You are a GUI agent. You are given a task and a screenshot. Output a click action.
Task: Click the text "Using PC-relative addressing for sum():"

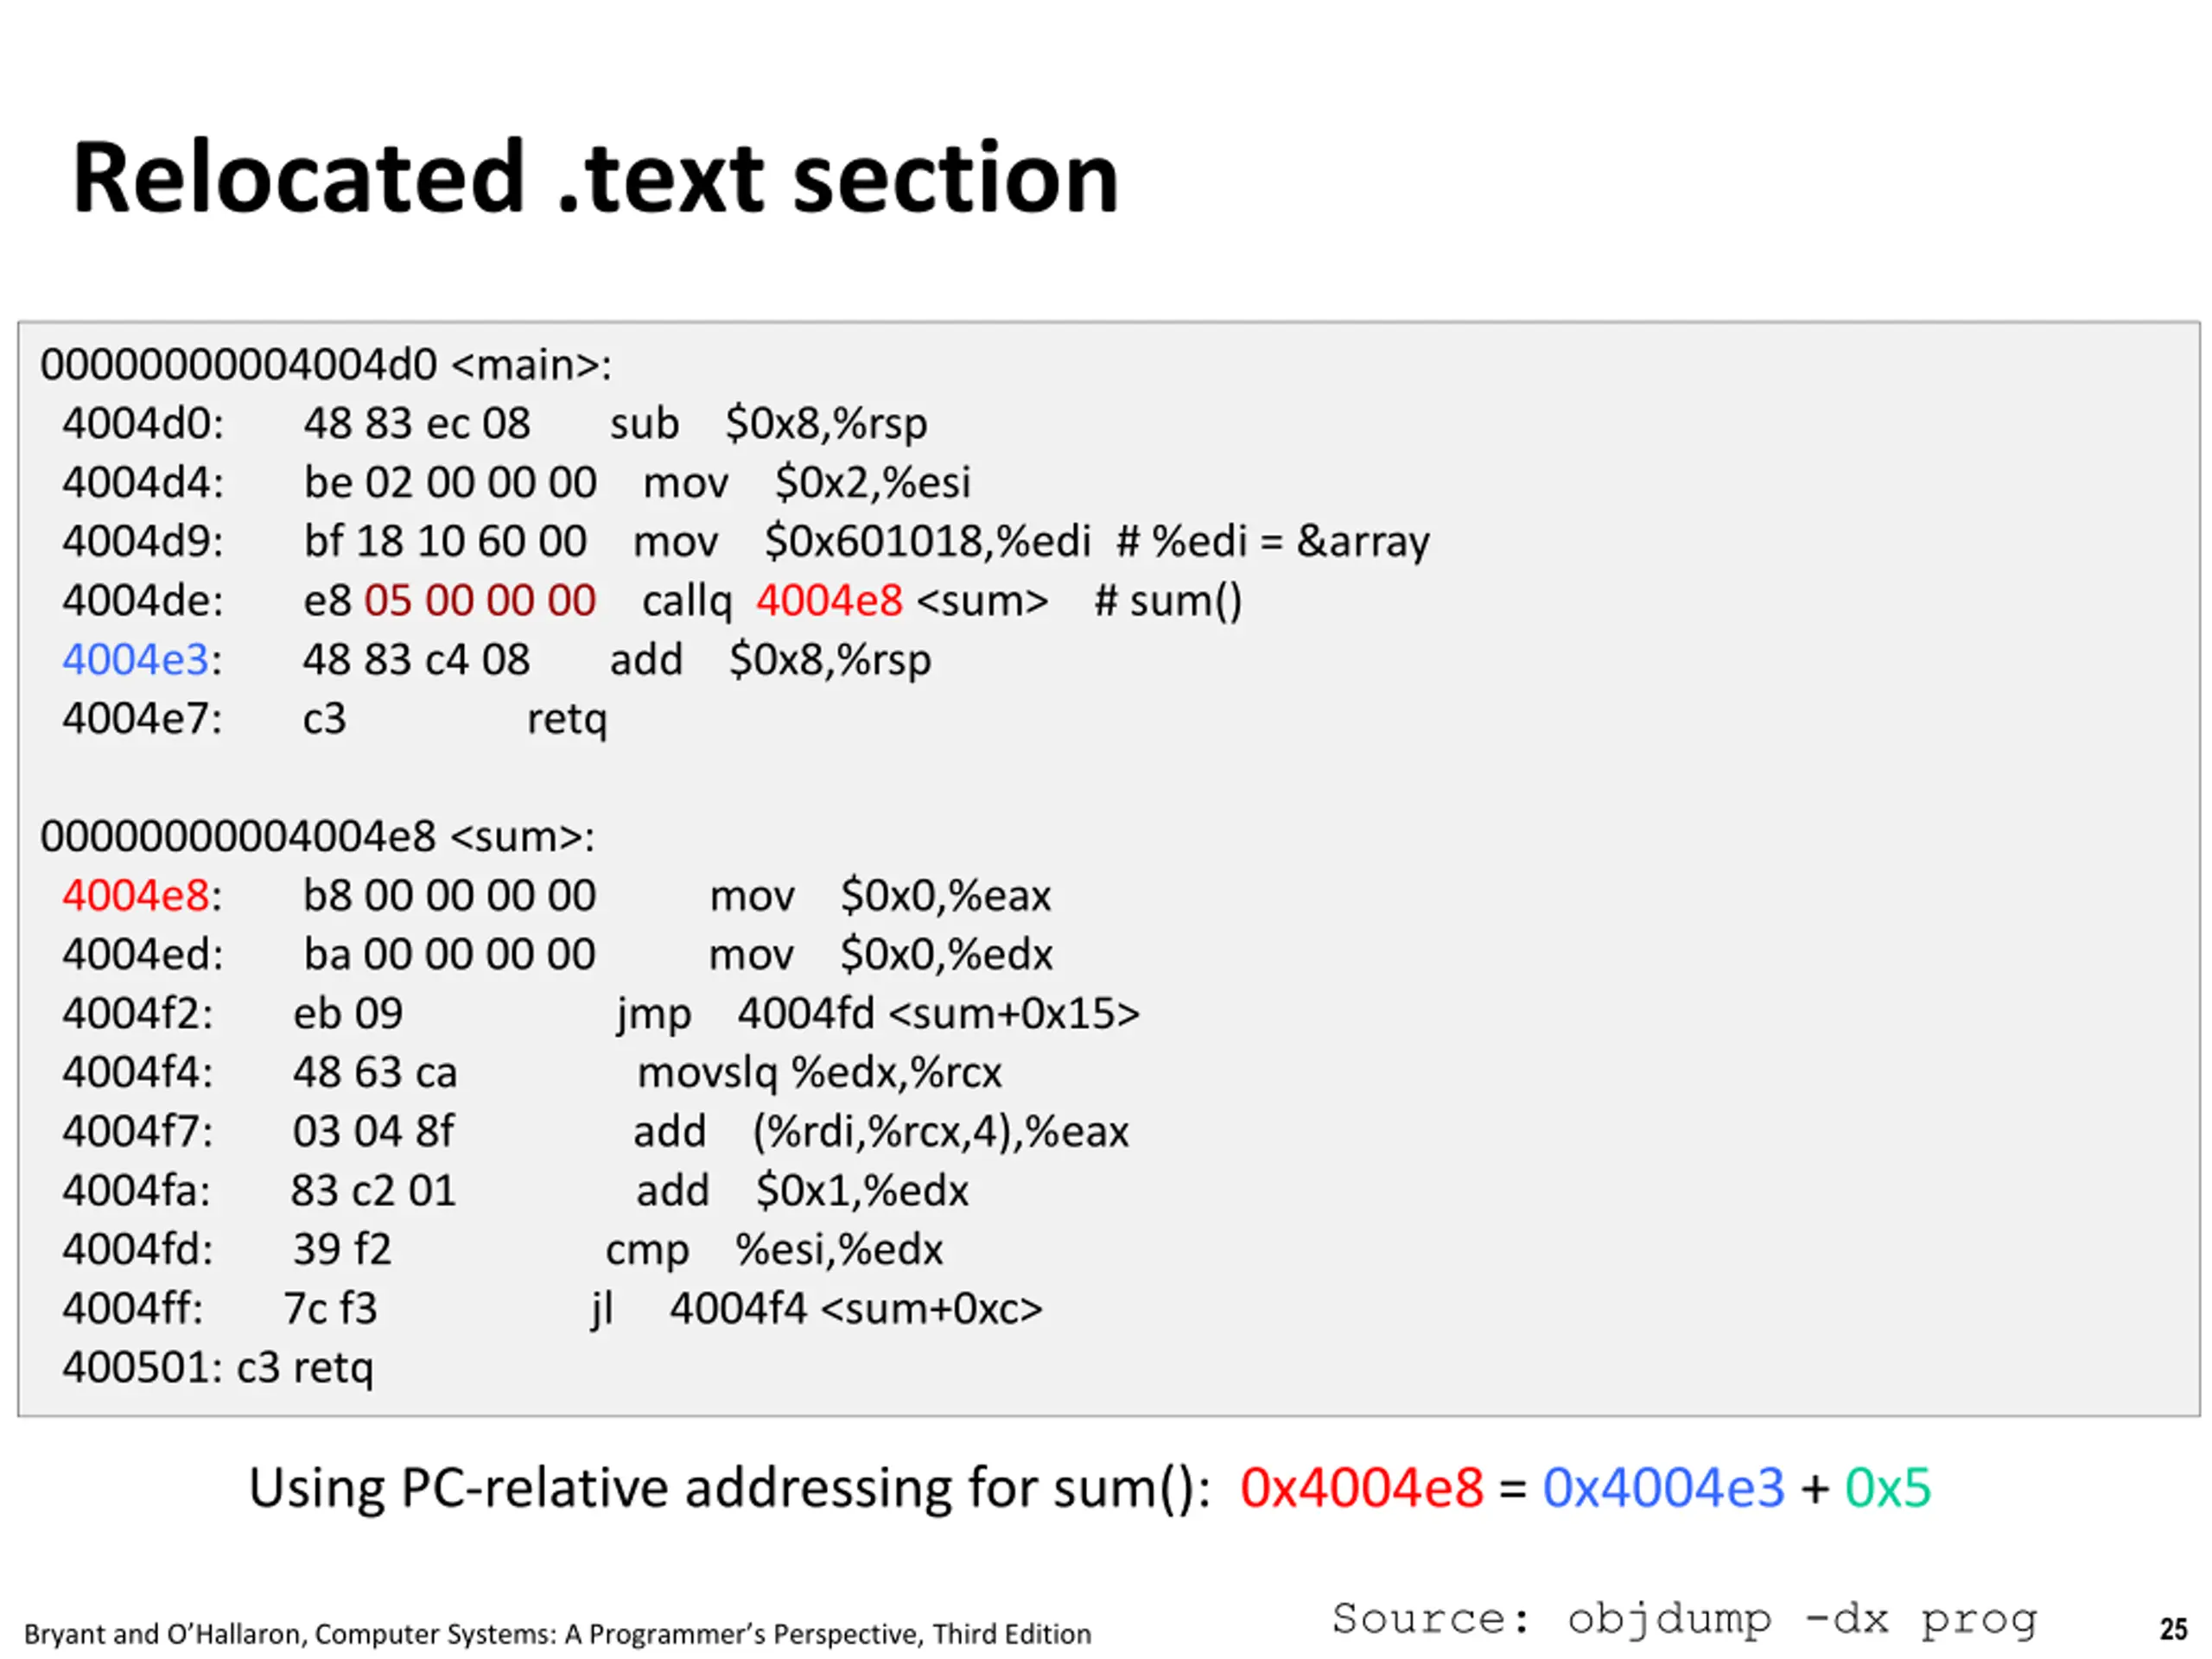[730, 1488]
